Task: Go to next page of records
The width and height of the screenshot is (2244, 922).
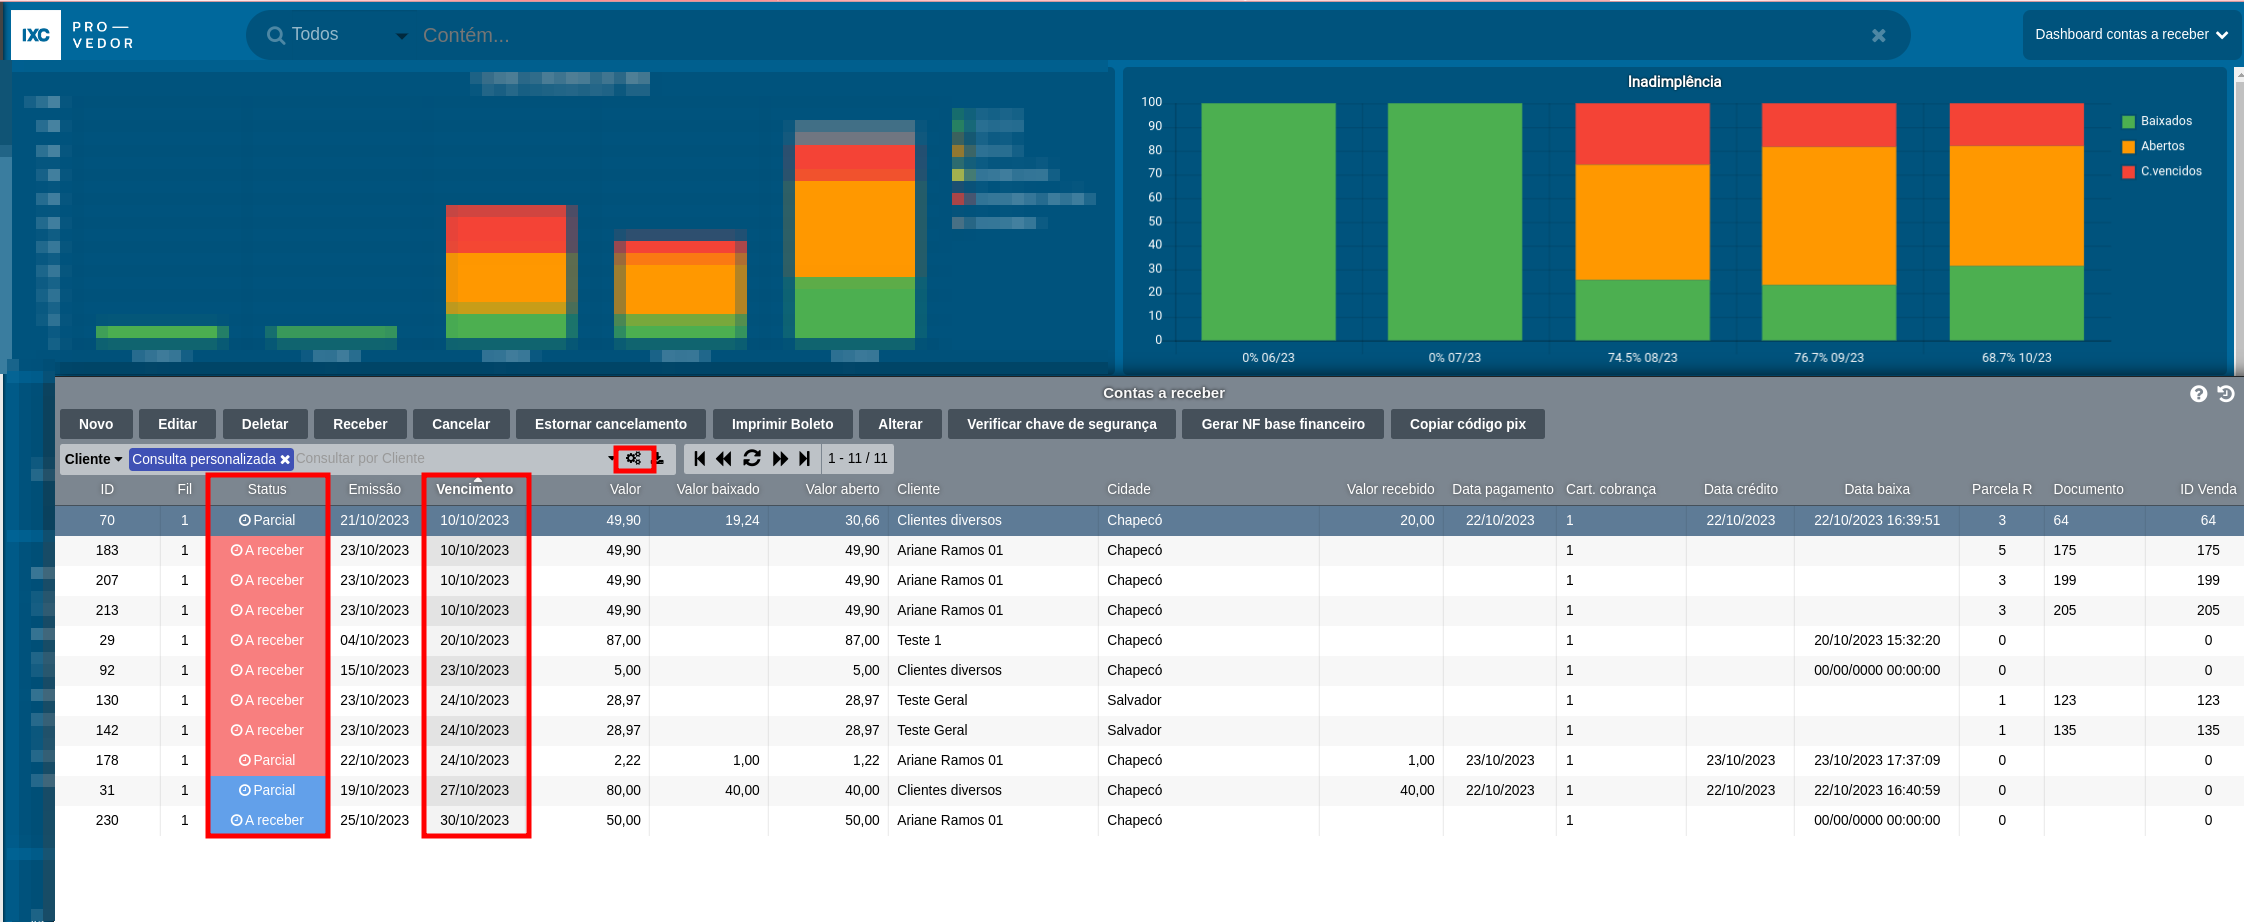Action: point(780,459)
